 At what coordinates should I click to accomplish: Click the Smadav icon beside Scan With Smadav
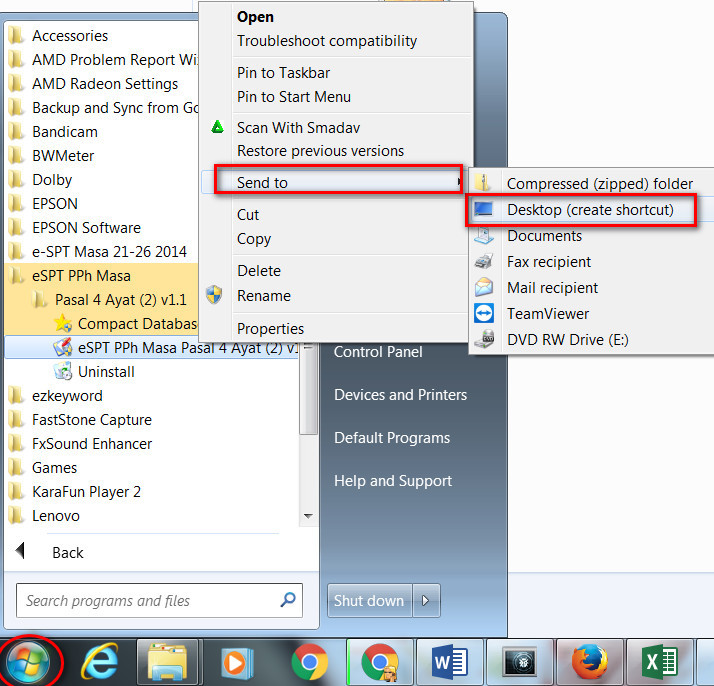218,127
